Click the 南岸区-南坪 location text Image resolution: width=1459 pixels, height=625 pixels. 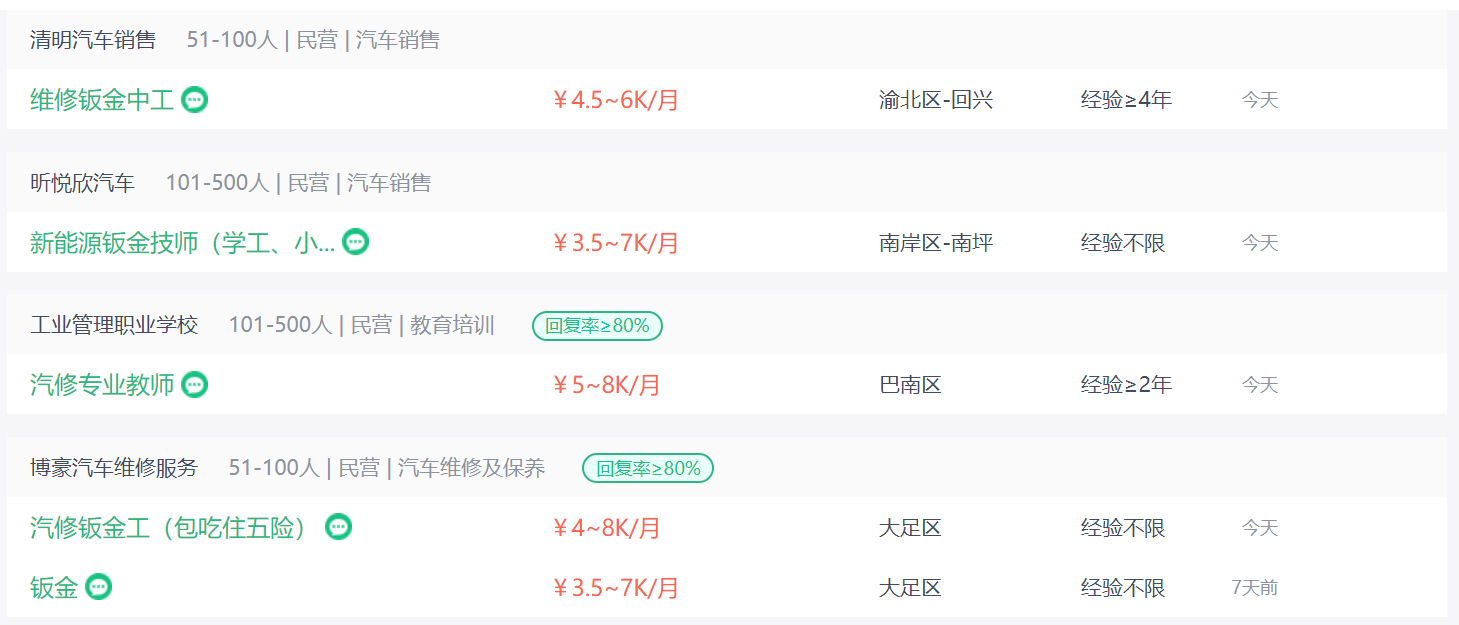[x=936, y=243]
